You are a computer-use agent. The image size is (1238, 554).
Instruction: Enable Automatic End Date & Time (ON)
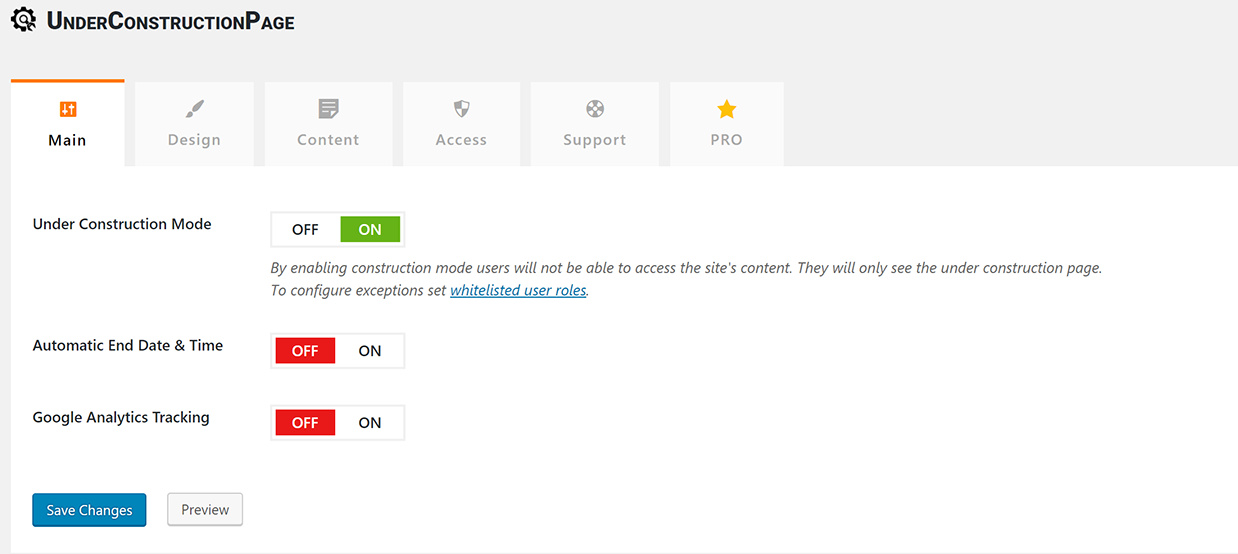click(x=370, y=351)
